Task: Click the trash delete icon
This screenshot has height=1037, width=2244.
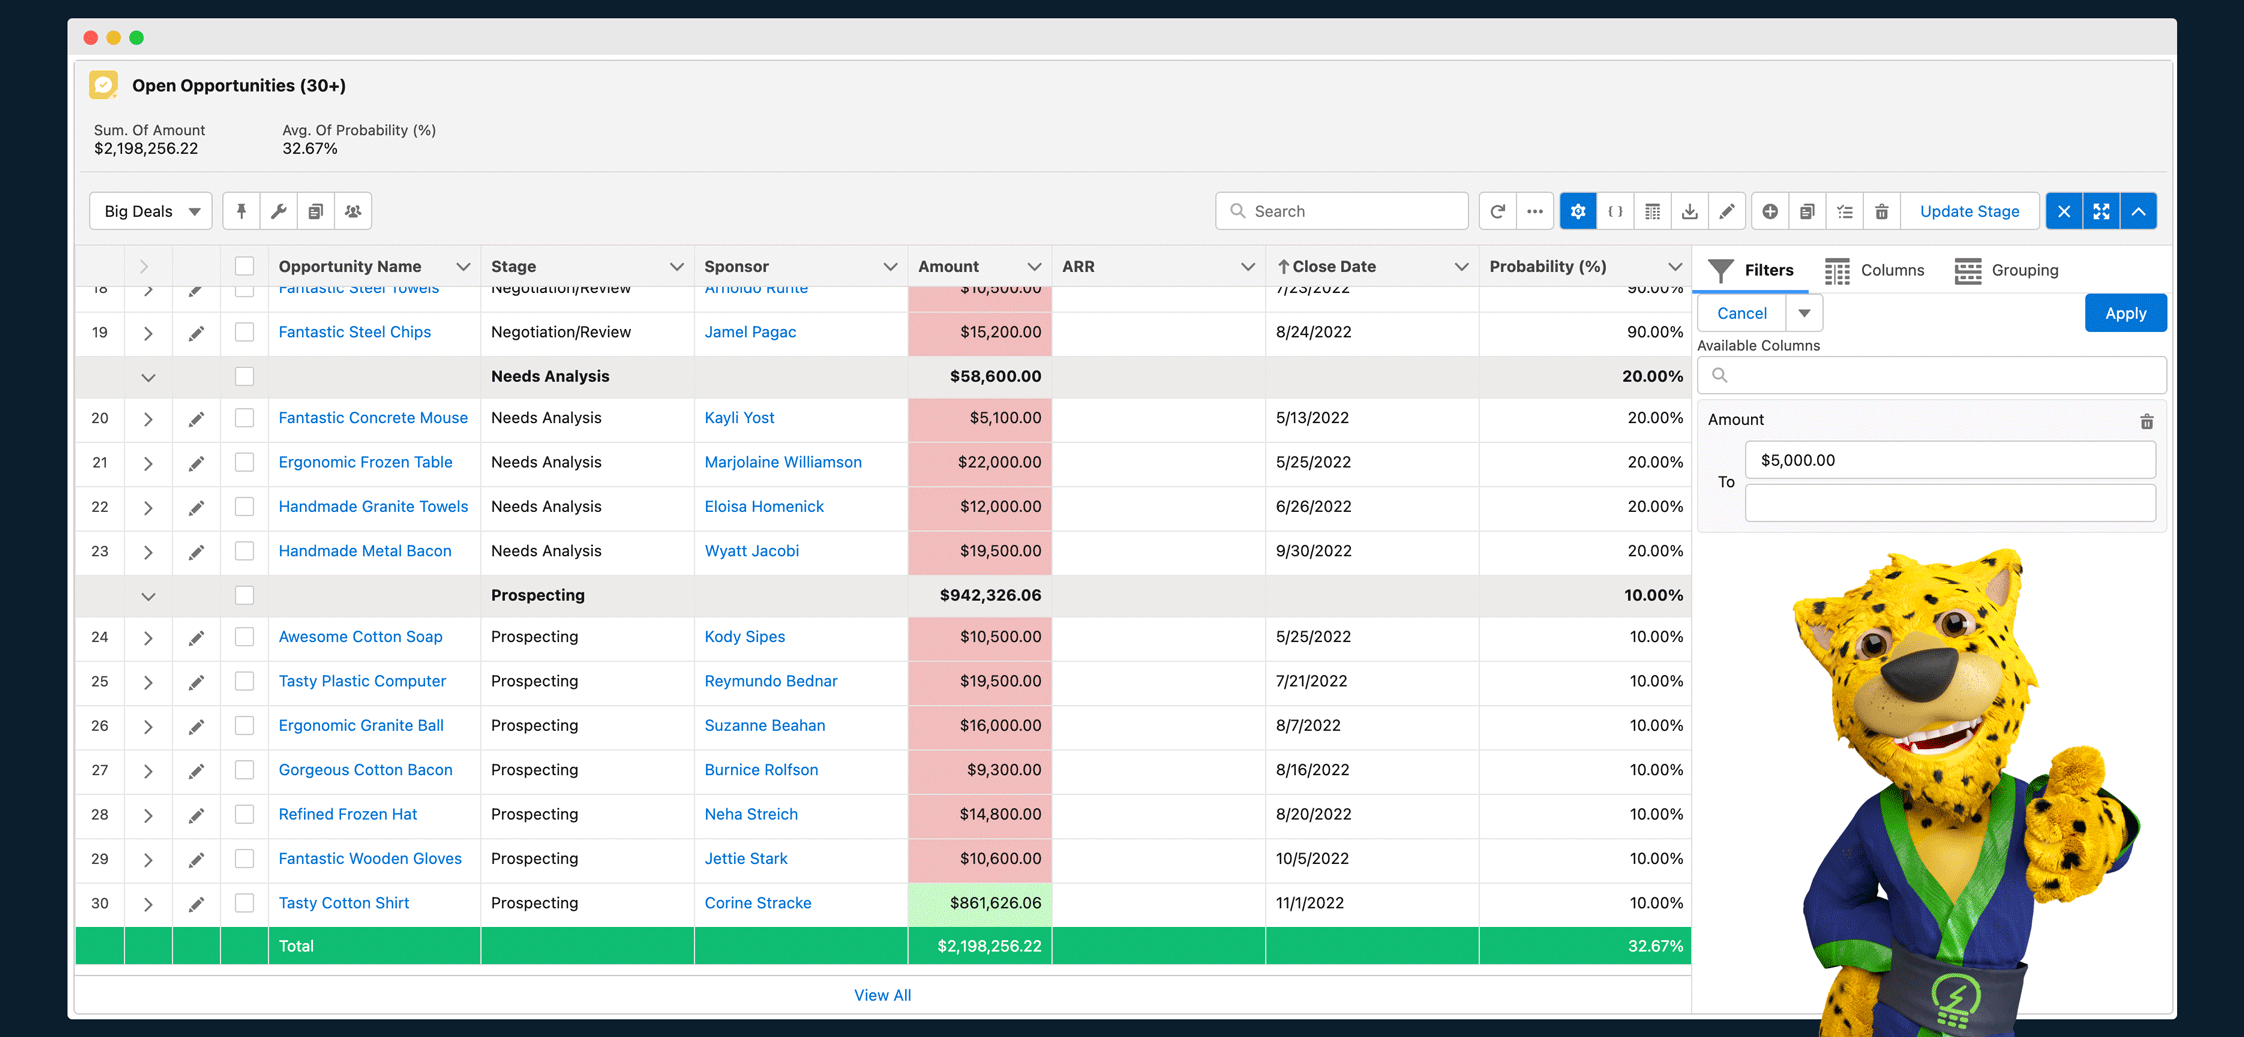Action: coord(1882,211)
